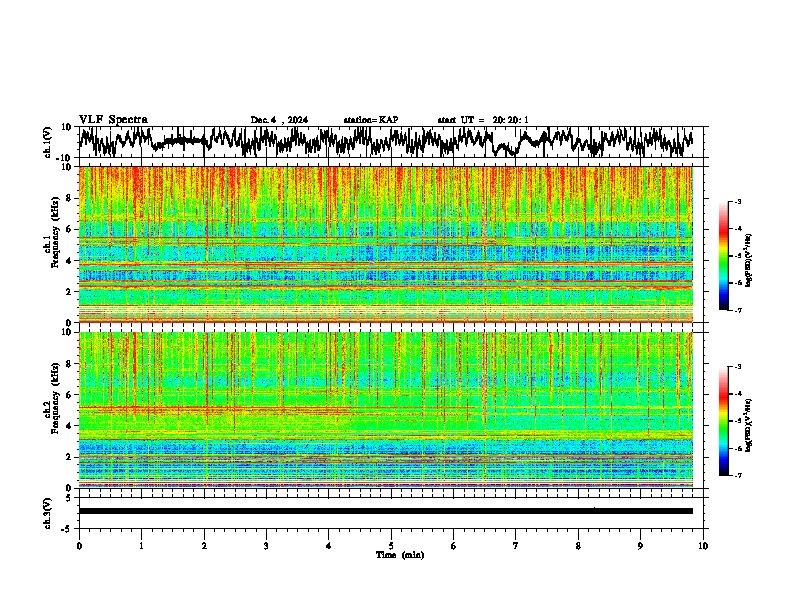
Task: Click the ch.3(V) axis label
Action: (x=48, y=513)
